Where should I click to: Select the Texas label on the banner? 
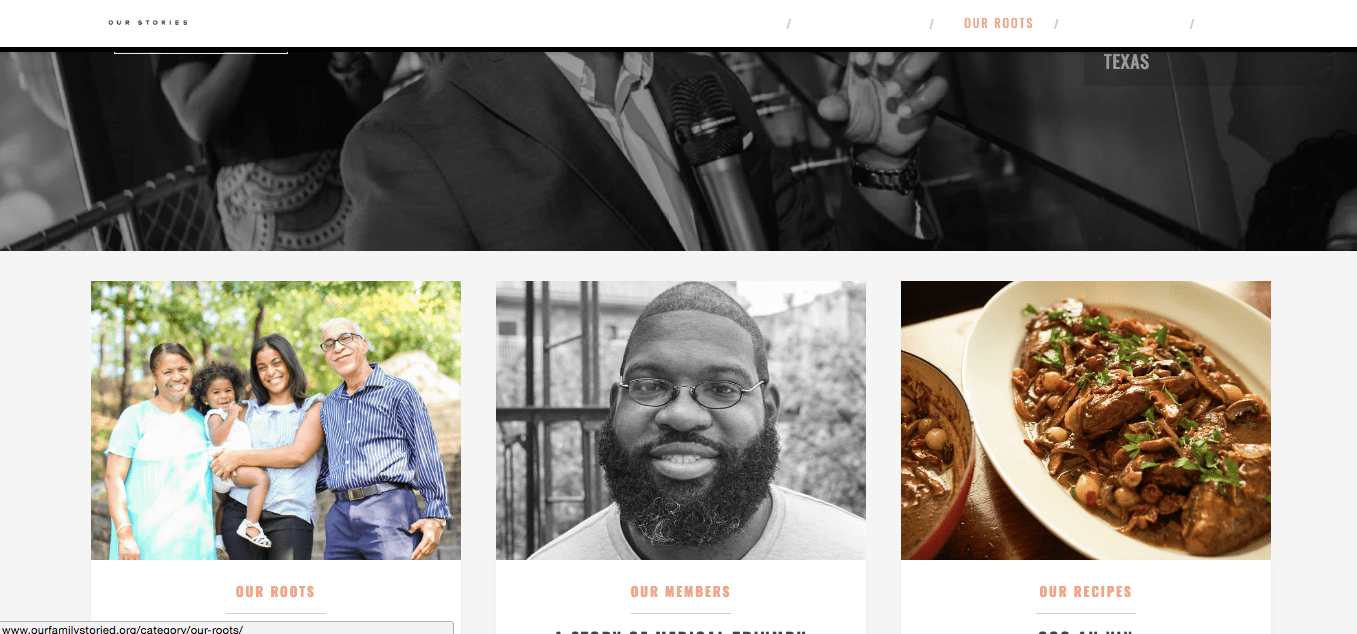coord(1126,62)
